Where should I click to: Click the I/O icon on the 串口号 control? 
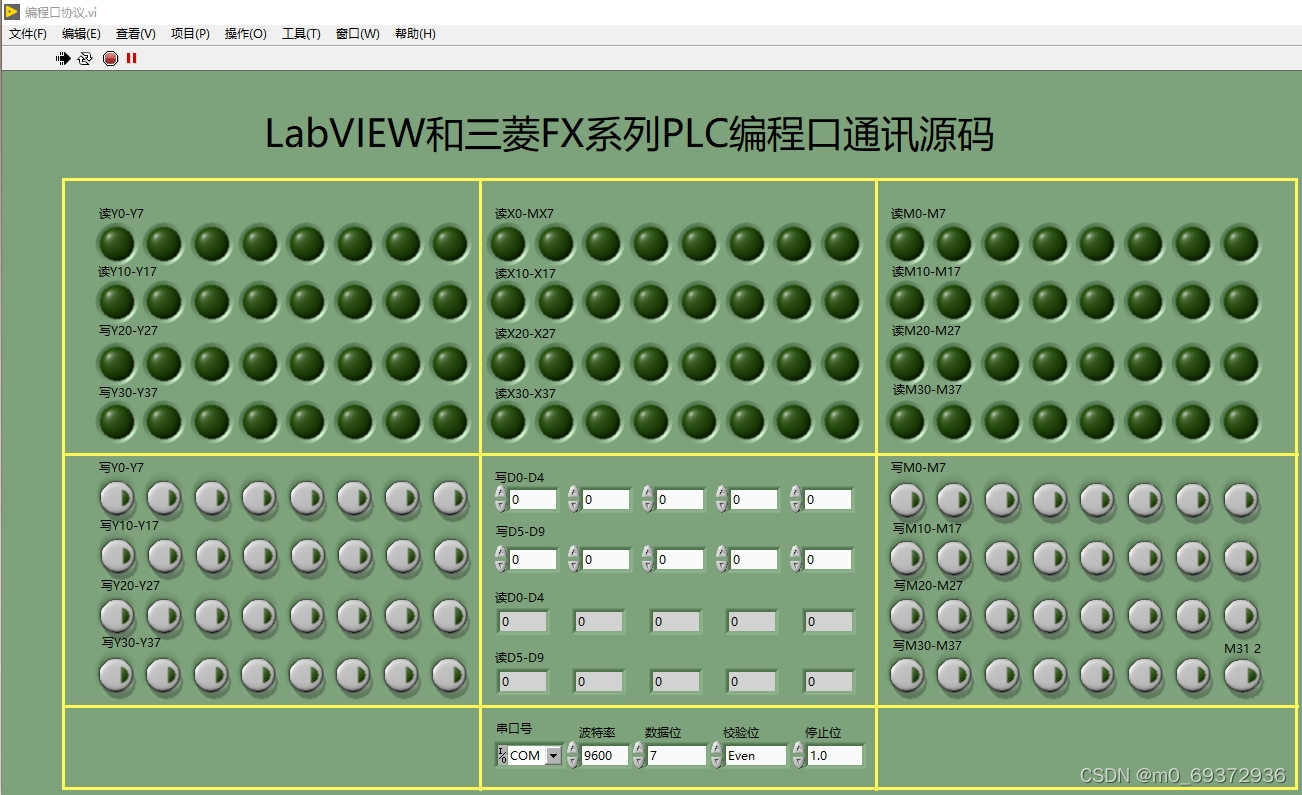coord(502,756)
